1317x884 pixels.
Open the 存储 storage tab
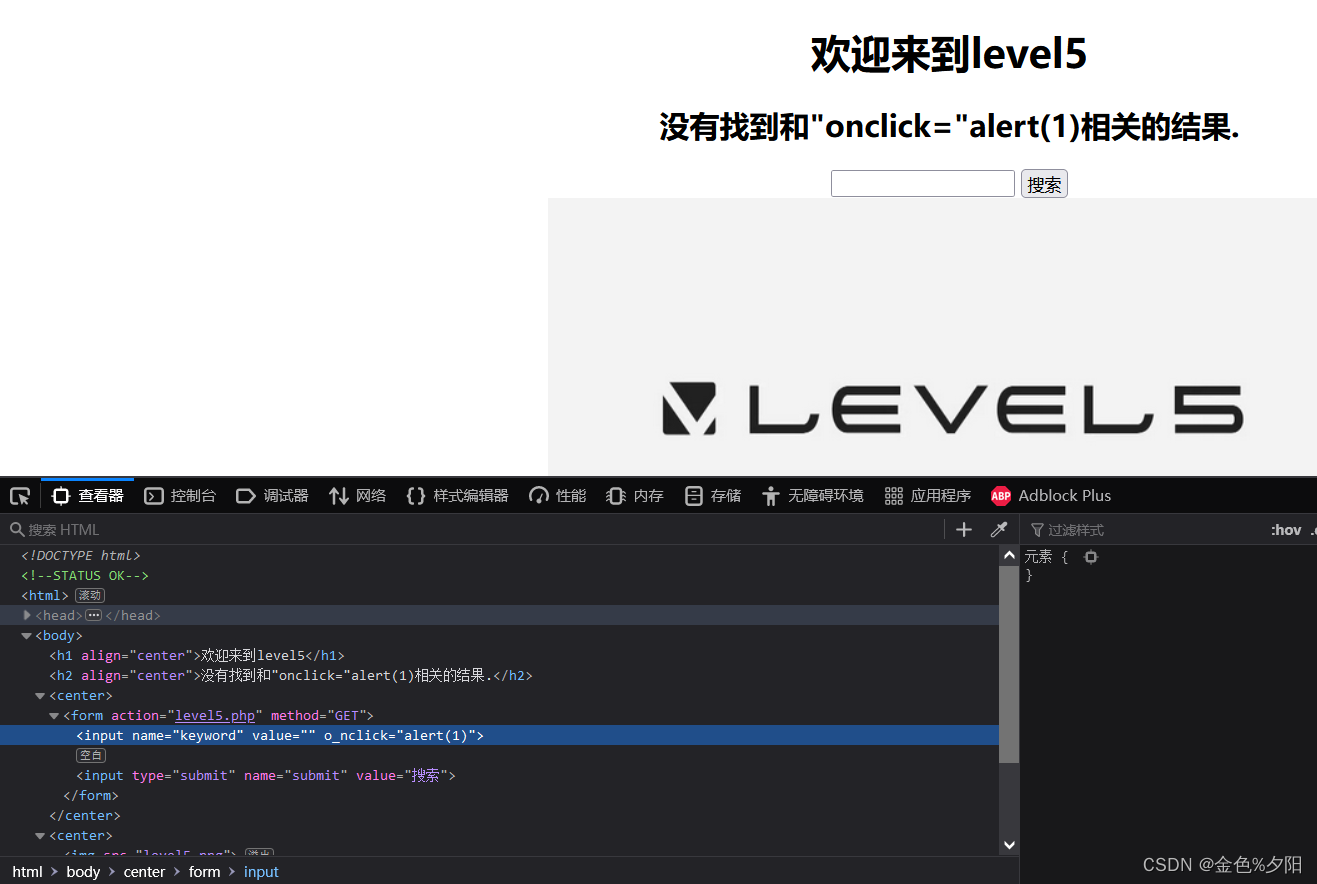tap(713, 496)
